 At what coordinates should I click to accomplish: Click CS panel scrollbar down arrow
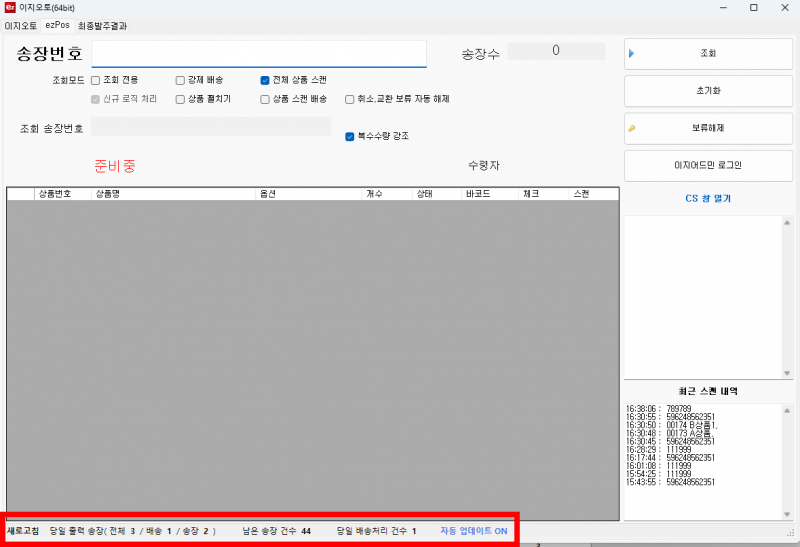click(x=787, y=373)
